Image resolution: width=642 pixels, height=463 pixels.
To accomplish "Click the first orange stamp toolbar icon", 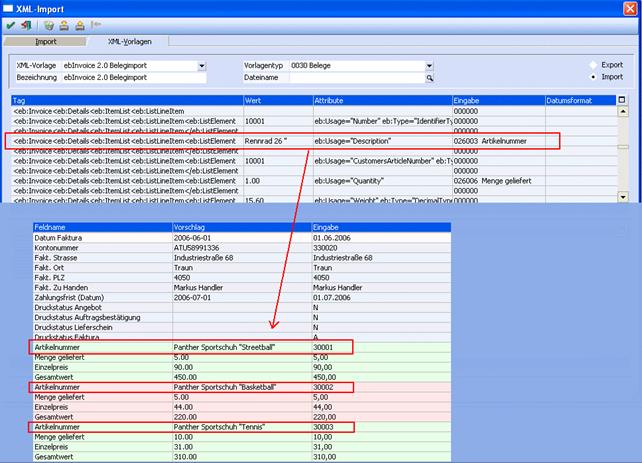I will (64, 26).
